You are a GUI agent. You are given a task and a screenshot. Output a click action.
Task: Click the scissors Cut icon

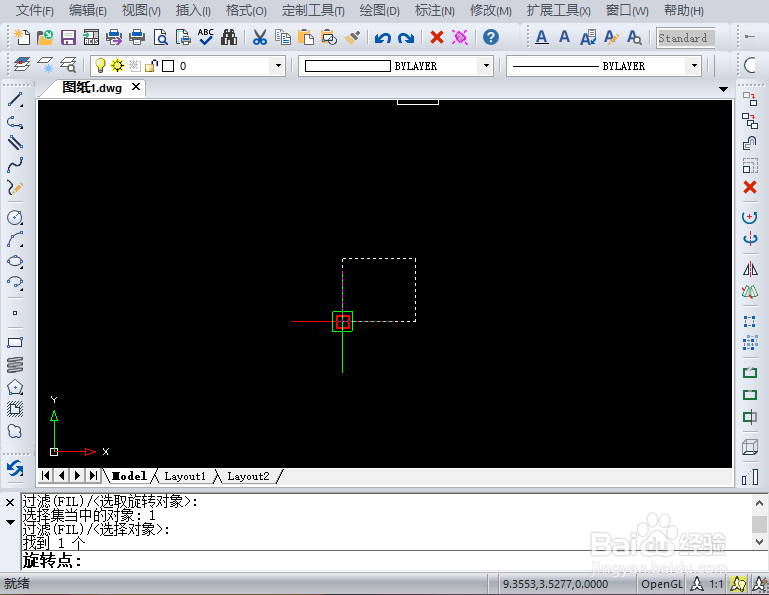click(260, 37)
